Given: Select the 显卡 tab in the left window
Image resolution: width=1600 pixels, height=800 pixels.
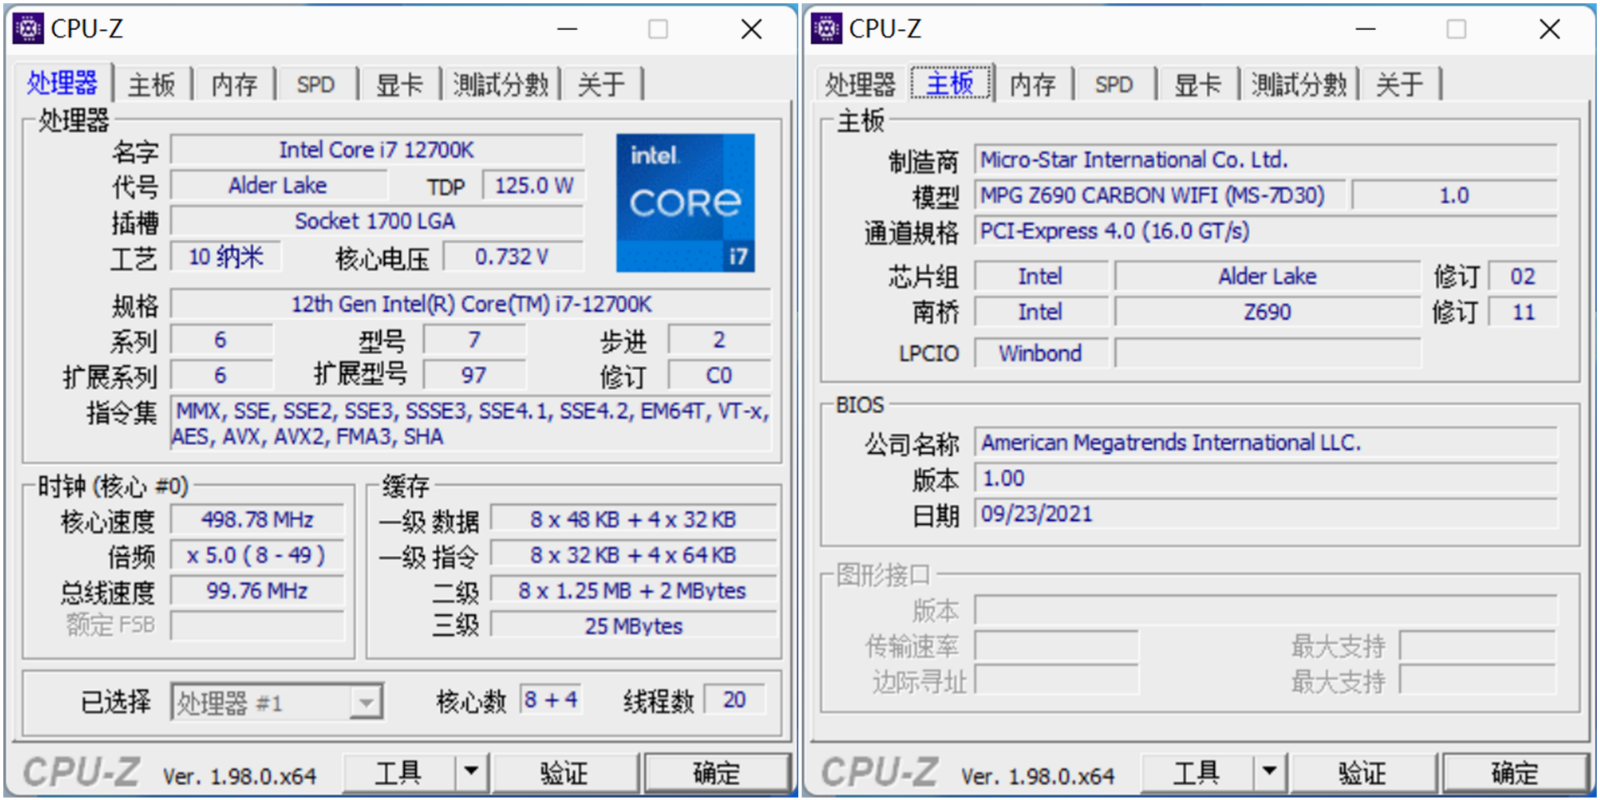Looking at the screenshot, I should tap(399, 85).
